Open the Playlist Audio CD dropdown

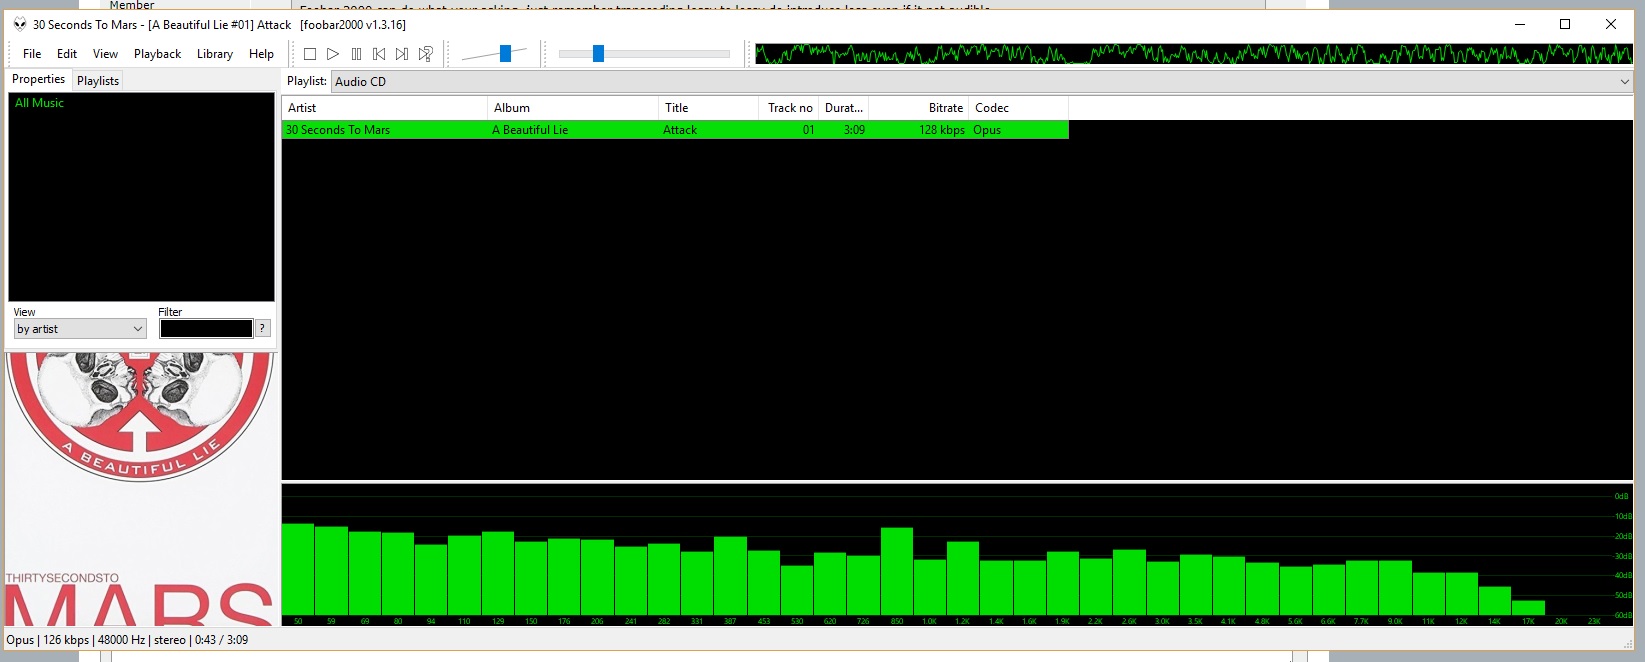tap(982, 81)
